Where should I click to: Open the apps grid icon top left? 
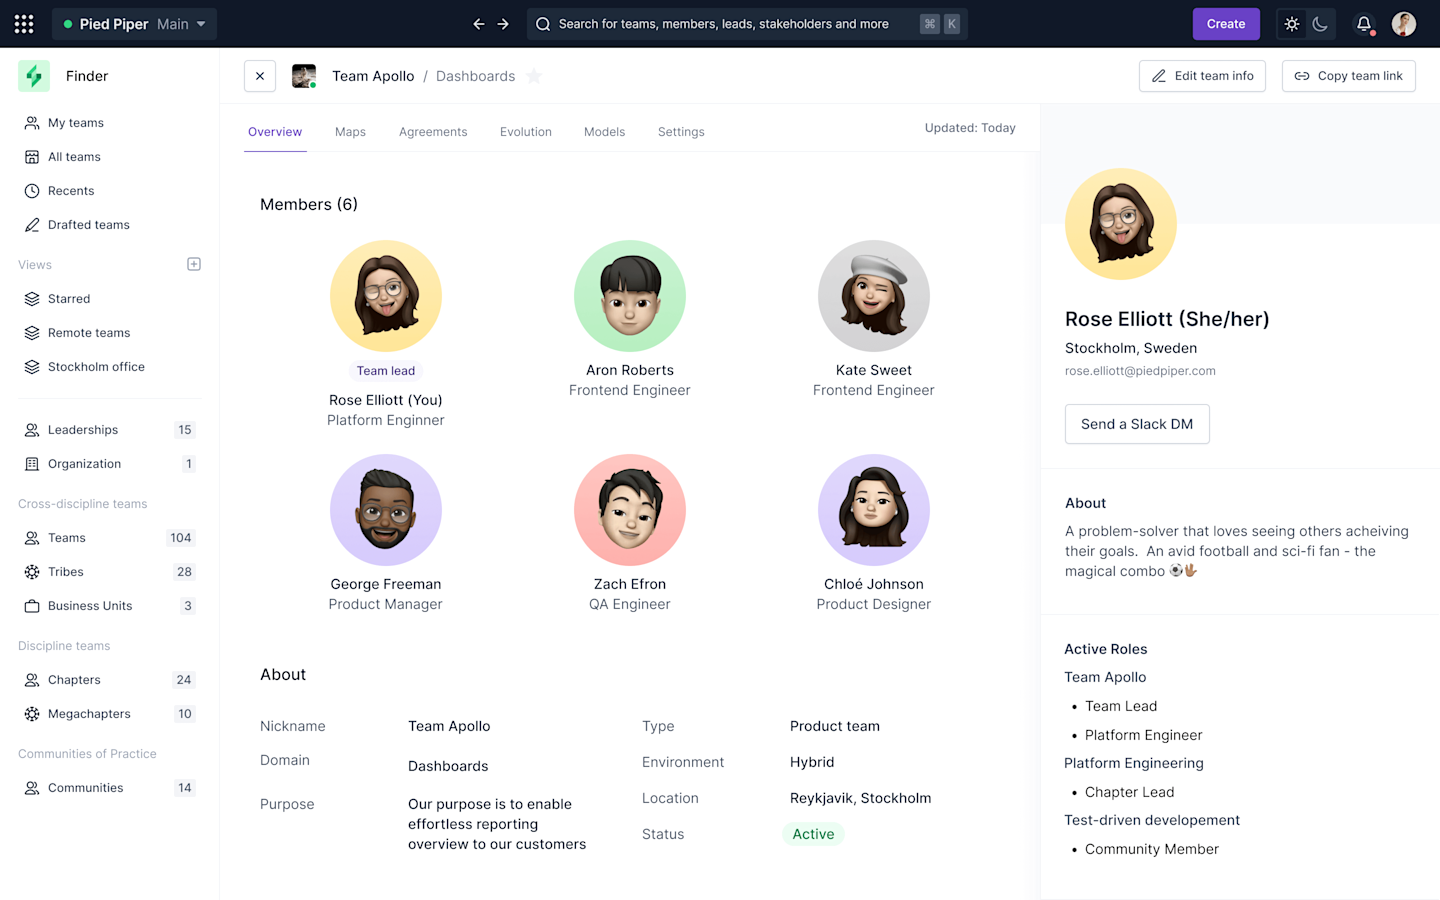pyautogui.click(x=23, y=23)
